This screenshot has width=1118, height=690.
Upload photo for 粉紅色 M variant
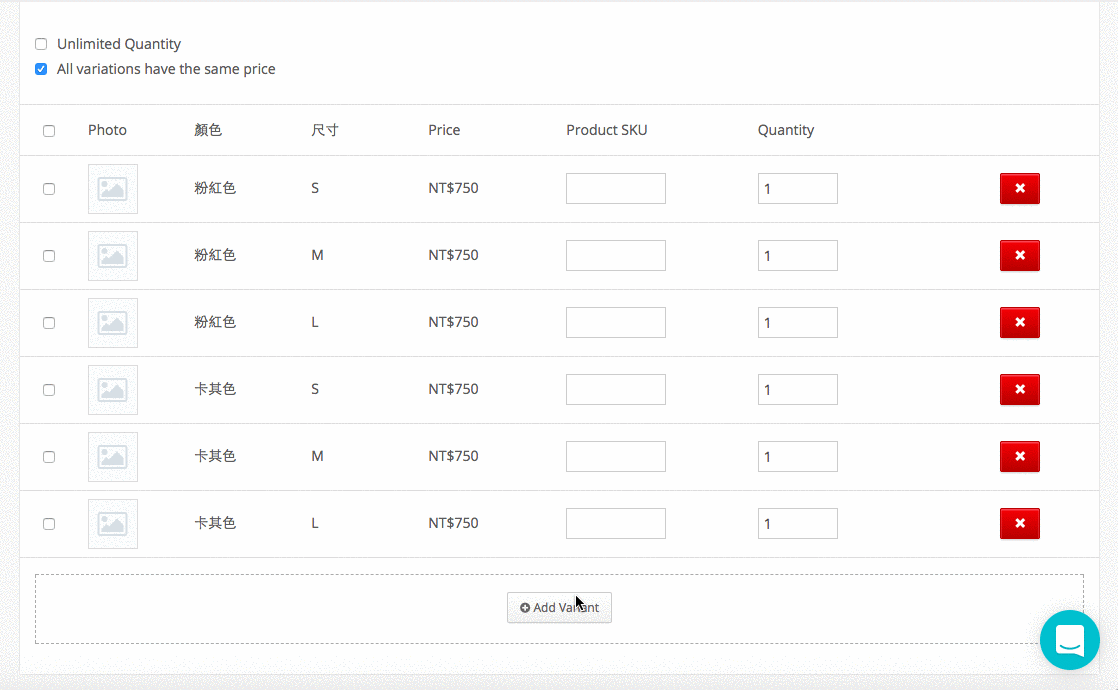(x=113, y=256)
